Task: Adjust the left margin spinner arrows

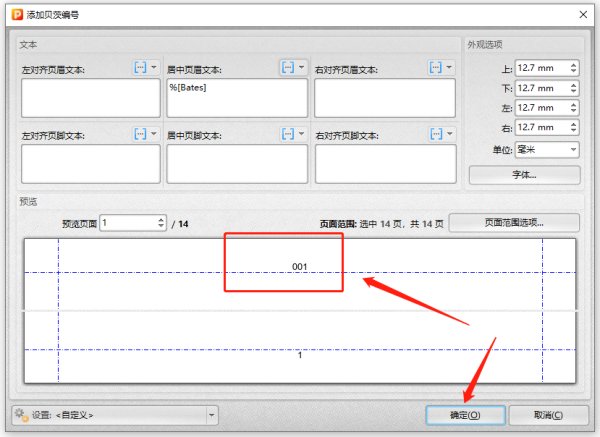Action: coord(573,108)
